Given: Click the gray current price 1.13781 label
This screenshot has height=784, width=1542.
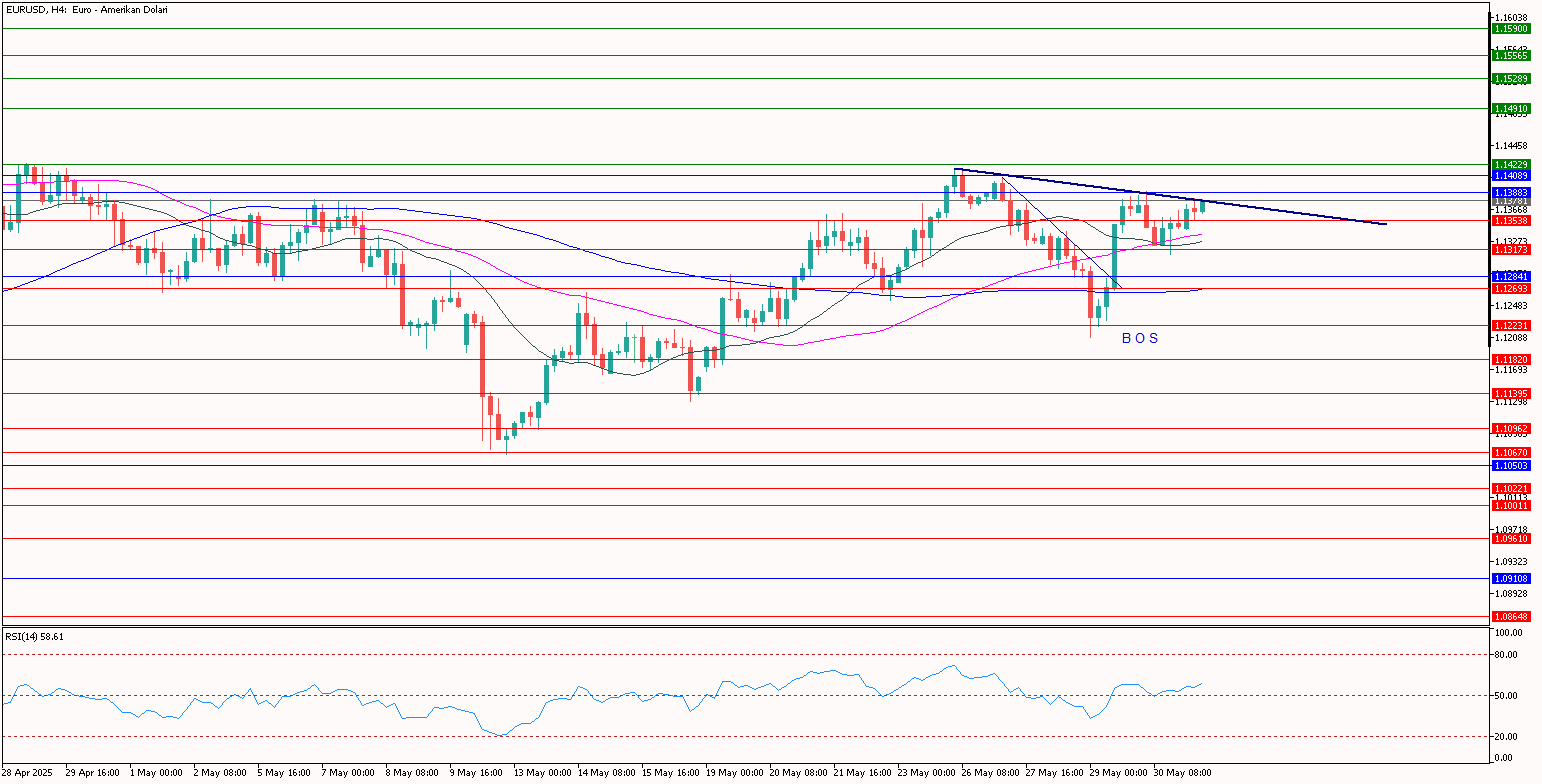Looking at the screenshot, I should click(1511, 201).
